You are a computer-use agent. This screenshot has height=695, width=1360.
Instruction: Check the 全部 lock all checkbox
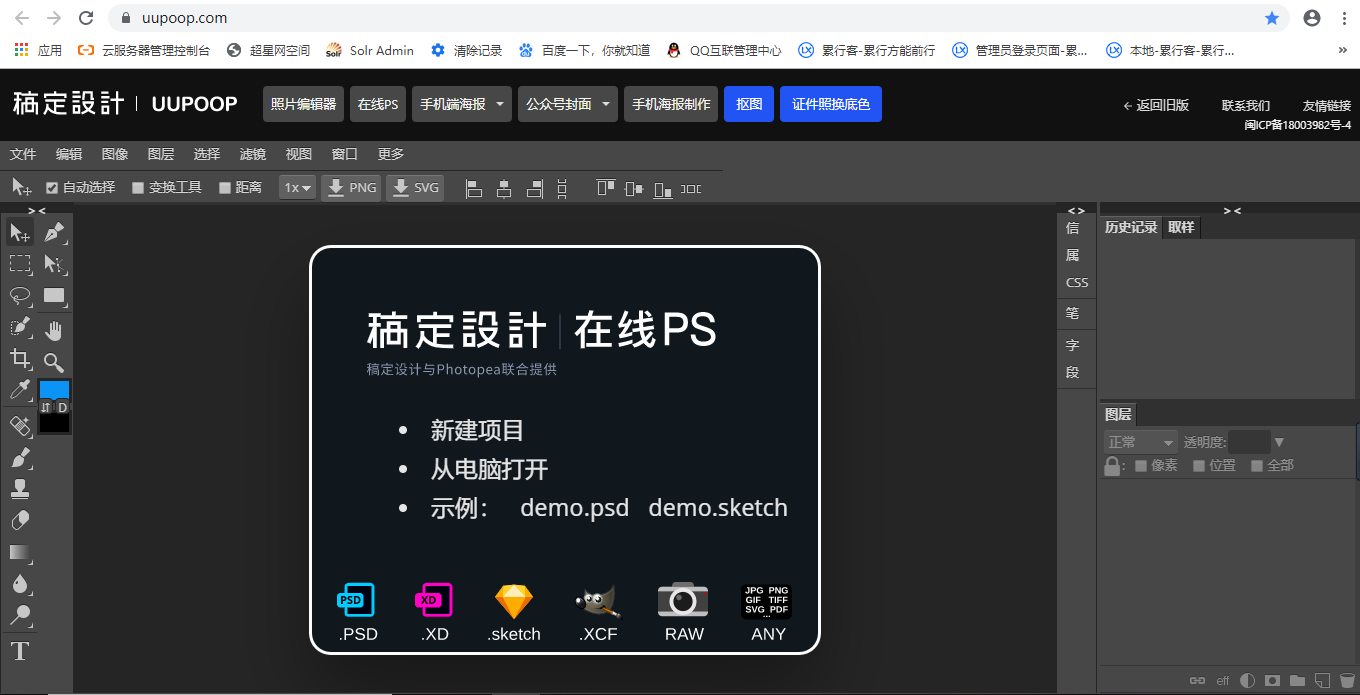pyautogui.click(x=1257, y=465)
